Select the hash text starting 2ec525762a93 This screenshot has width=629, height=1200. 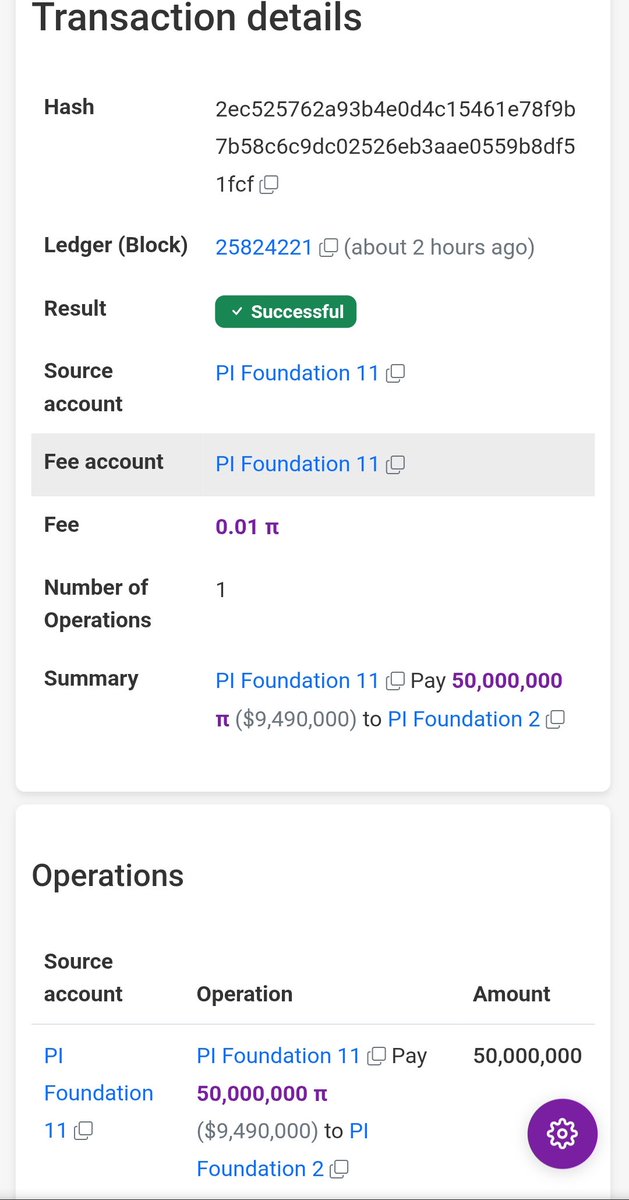(x=395, y=146)
